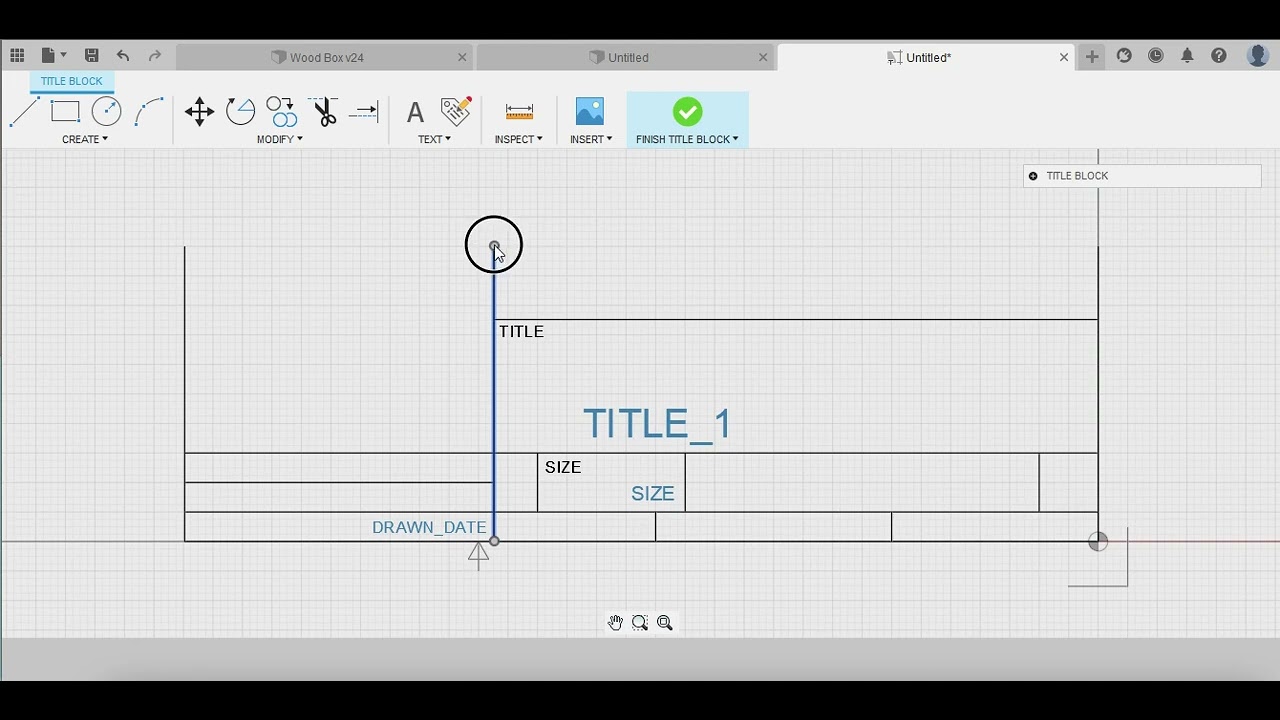Image resolution: width=1280 pixels, height=720 pixels.
Task: Select the Zoom Window tool
Action: point(640,623)
